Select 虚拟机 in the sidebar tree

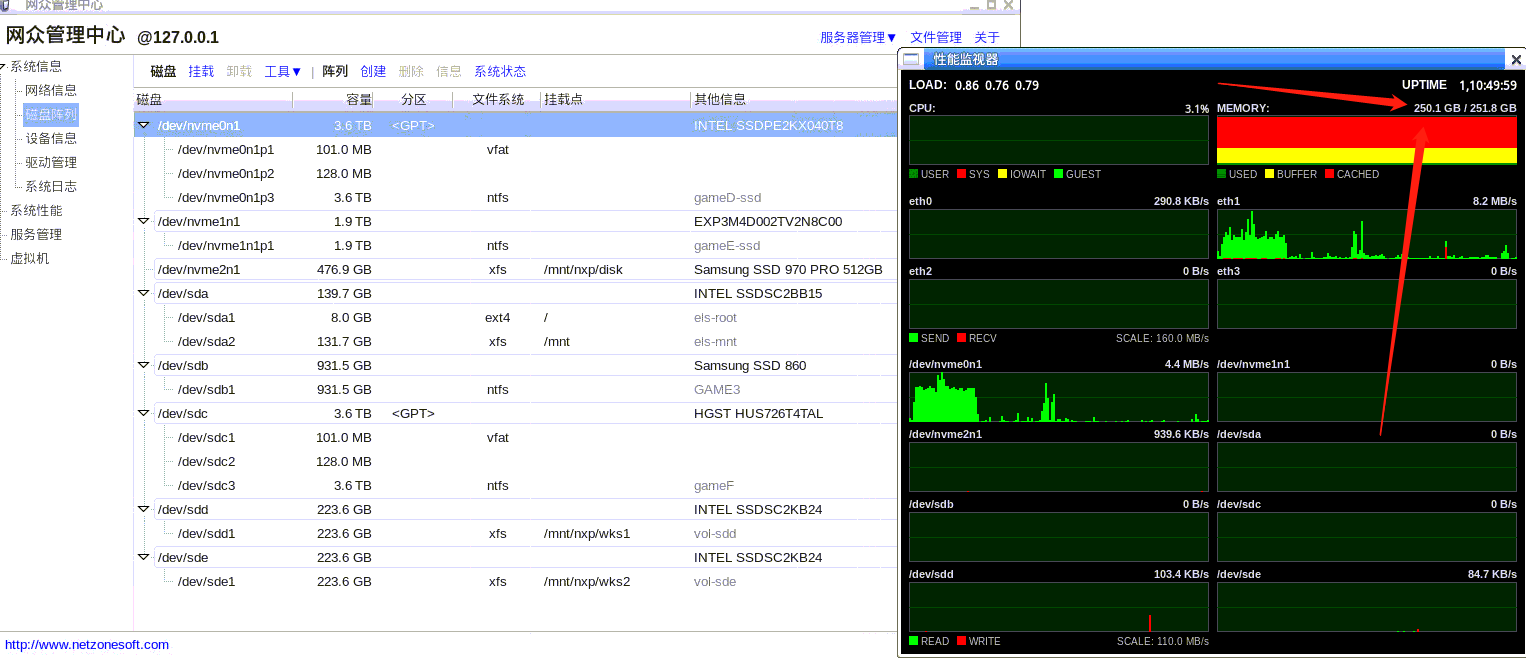[x=29, y=259]
